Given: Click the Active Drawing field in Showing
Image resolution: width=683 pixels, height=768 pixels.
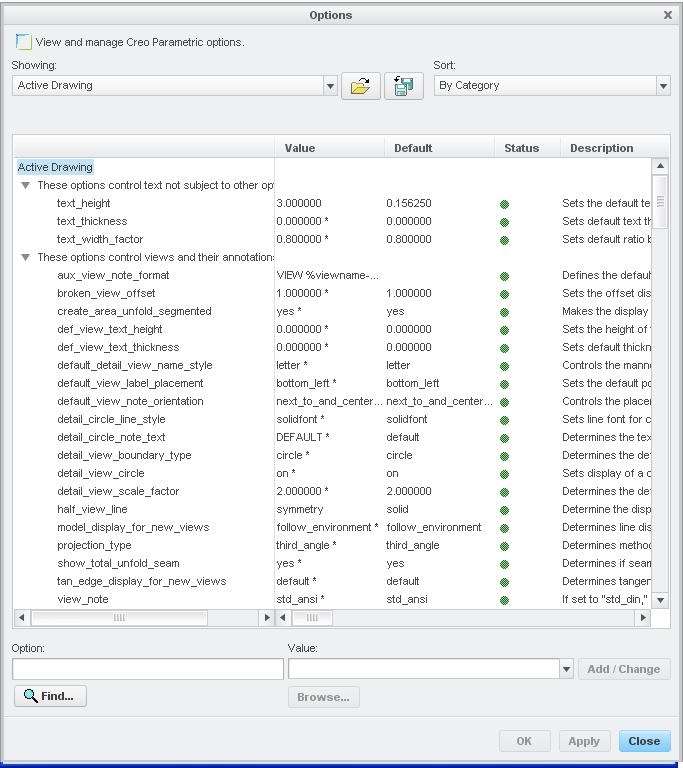Looking at the screenshot, I should [x=168, y=86].
